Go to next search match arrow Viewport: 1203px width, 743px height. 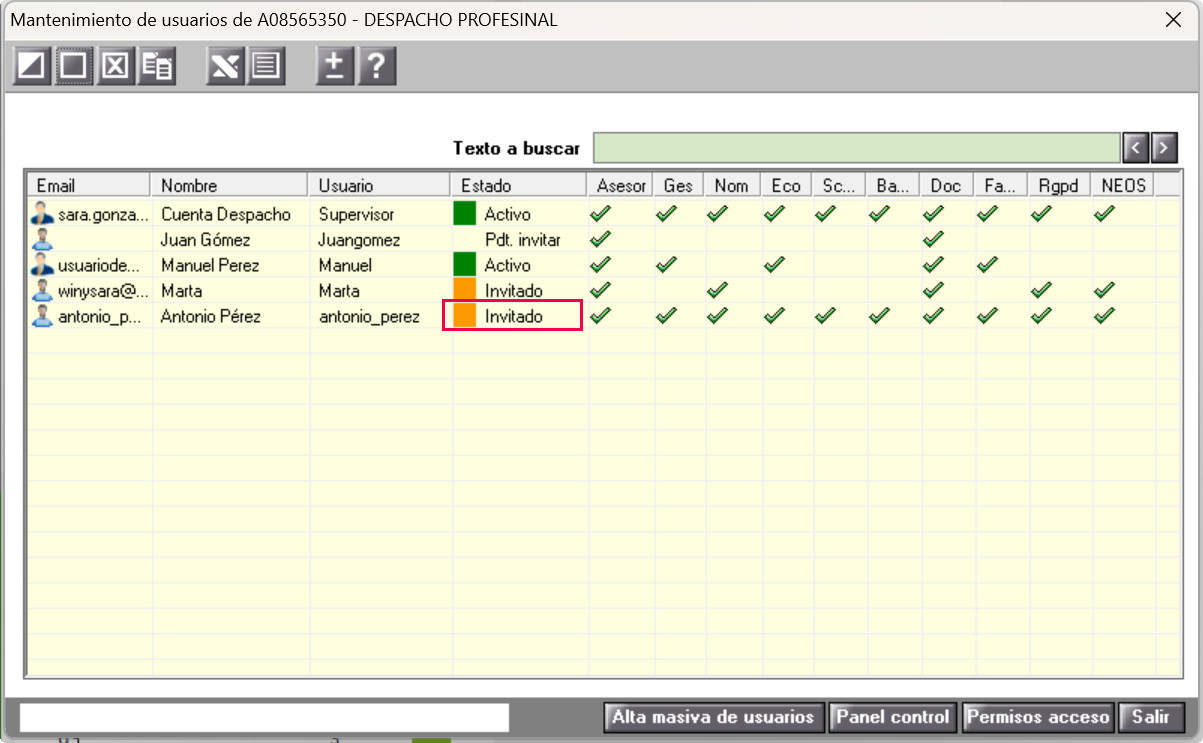pos(1163,148)
